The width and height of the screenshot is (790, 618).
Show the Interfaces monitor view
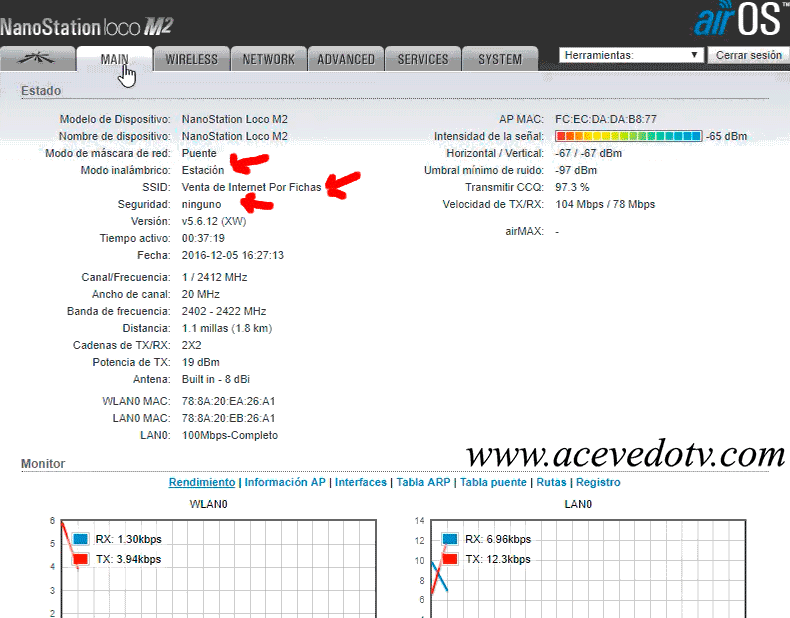click(x=361, y=482)
